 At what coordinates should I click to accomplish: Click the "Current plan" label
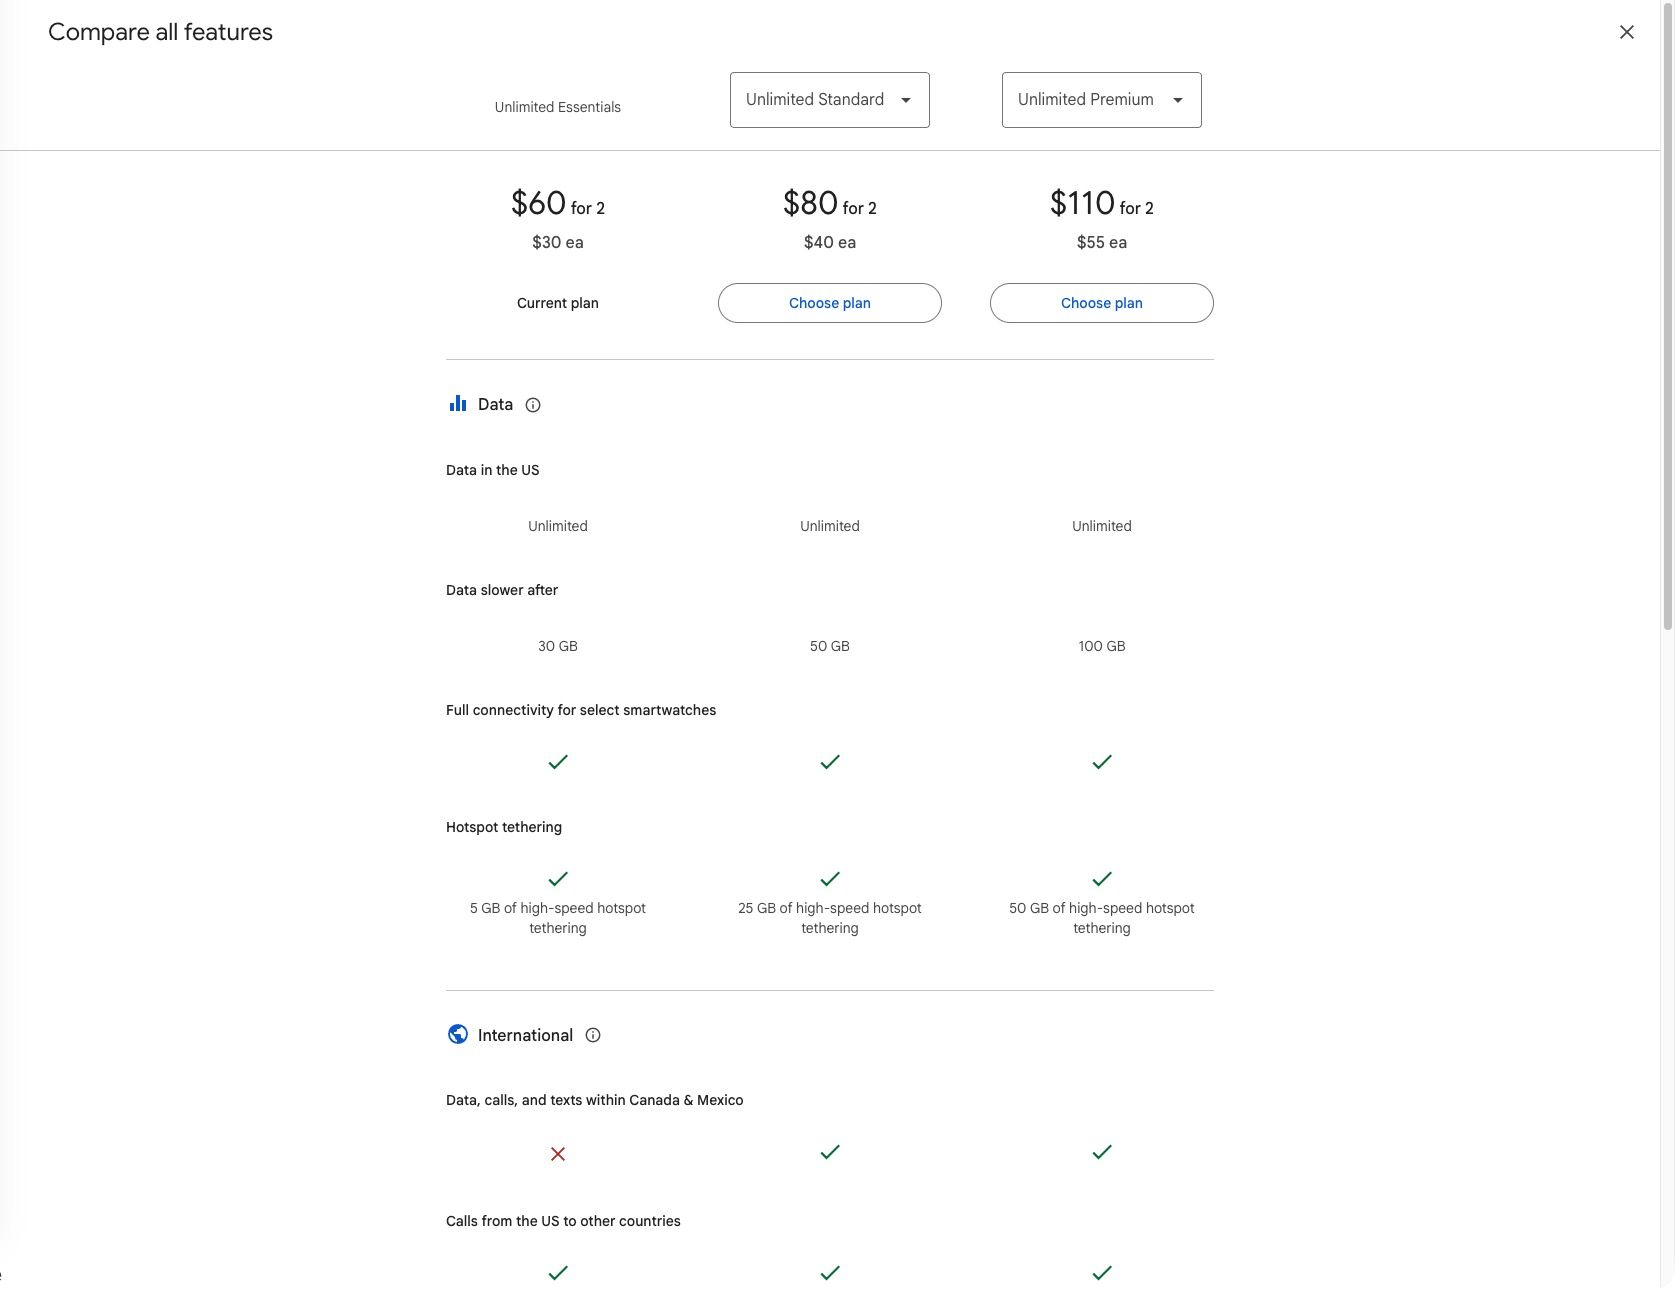pyautogui.click(x=558, y=303)
